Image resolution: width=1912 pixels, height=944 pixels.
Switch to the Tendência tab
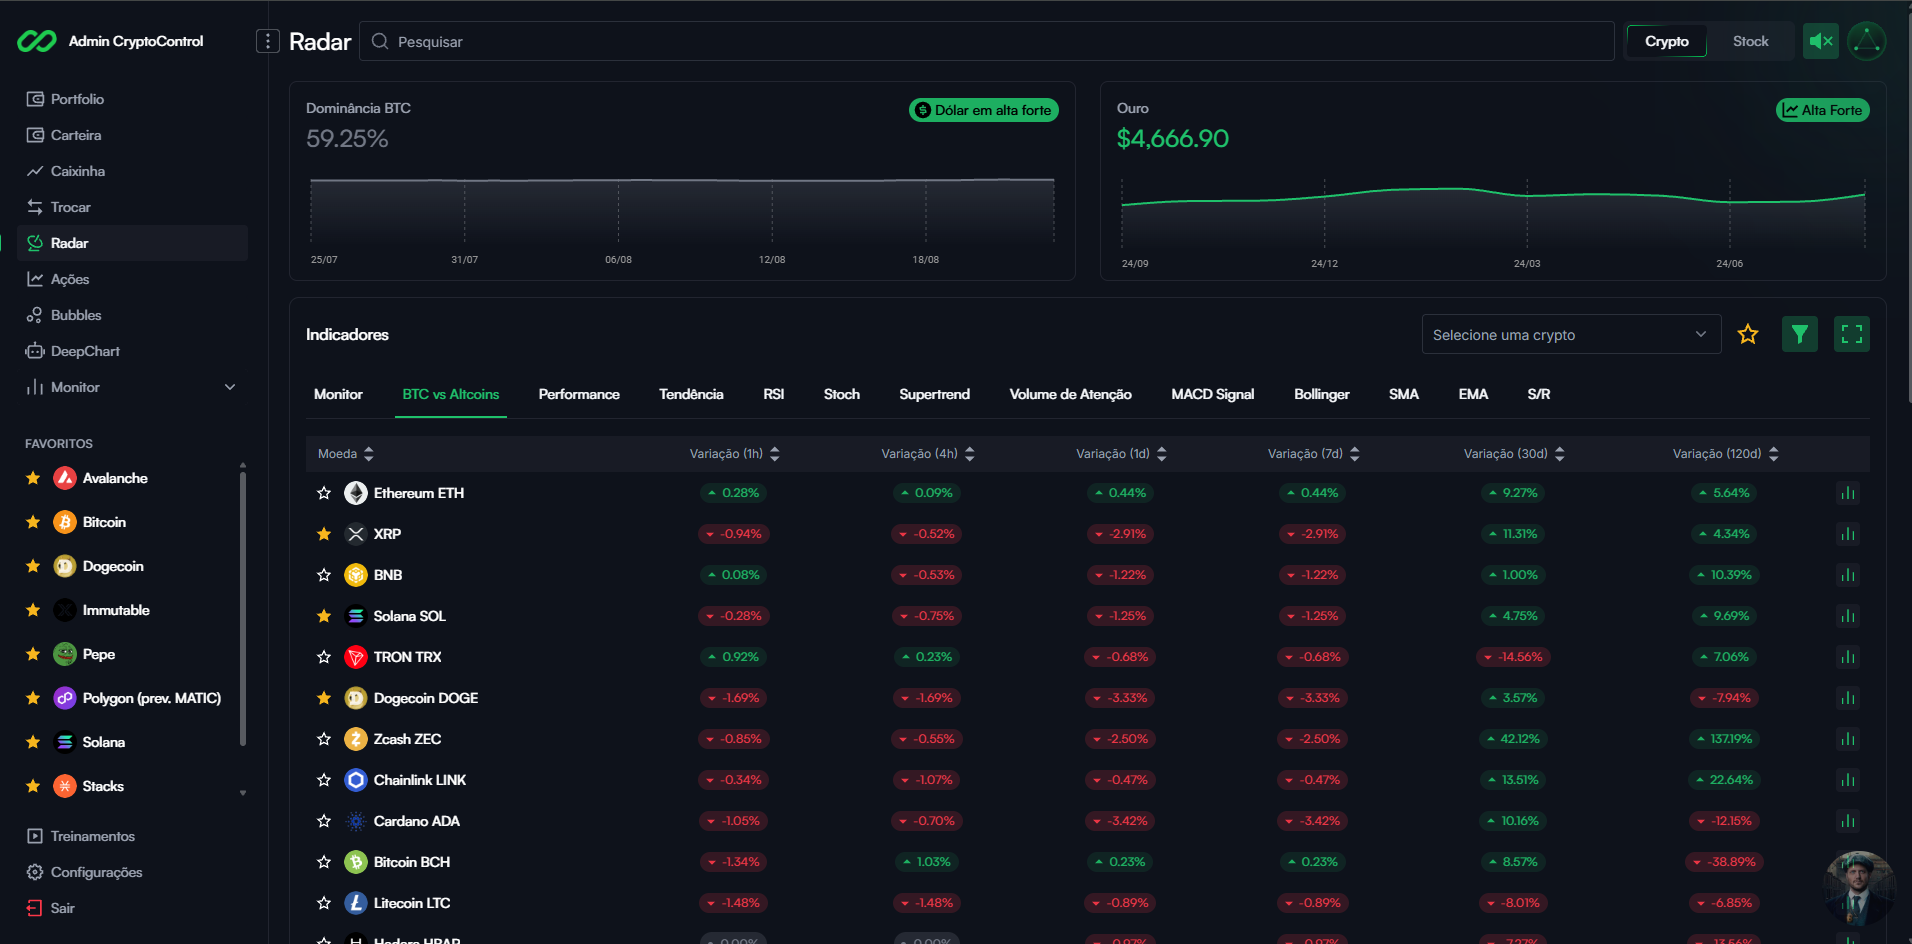tap(691, 394)
